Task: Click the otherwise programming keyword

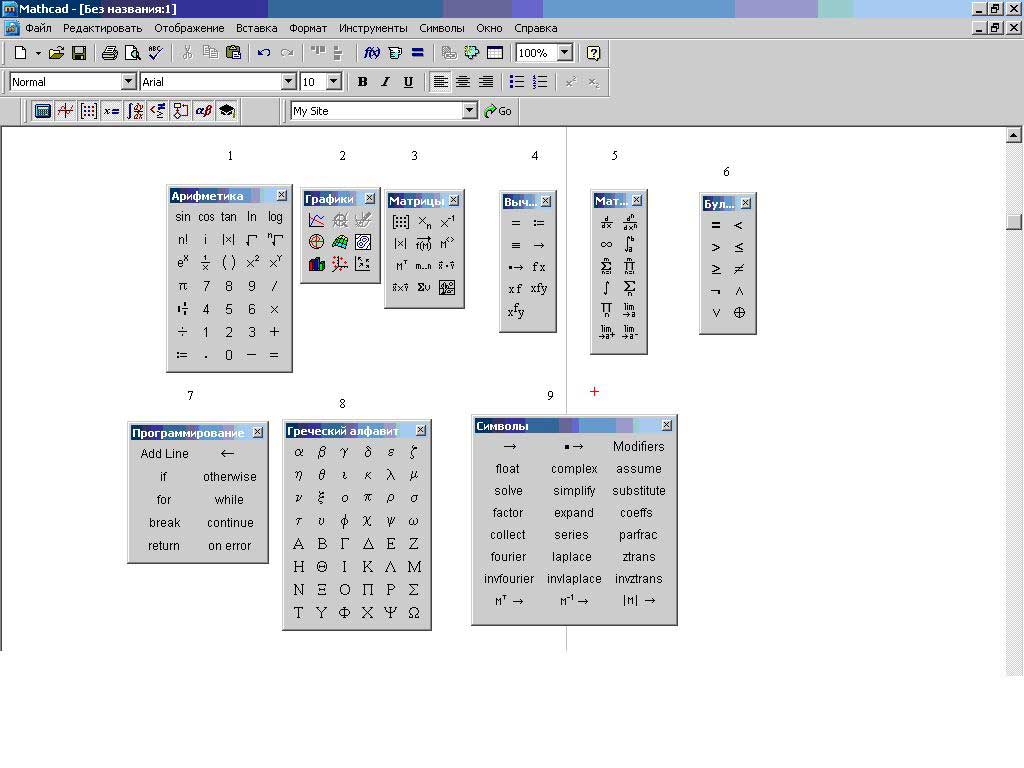Action: (x=230, y=477)
